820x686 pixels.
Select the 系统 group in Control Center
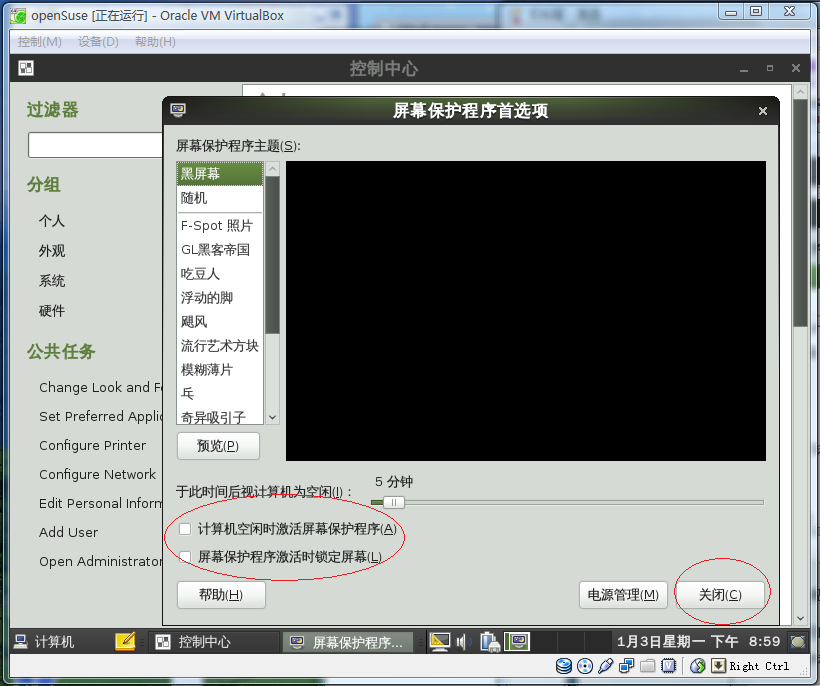coord(52,281)
